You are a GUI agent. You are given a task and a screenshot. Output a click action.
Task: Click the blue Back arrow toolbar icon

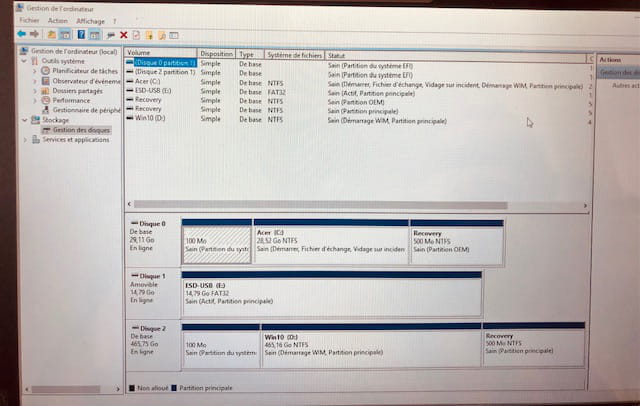[22, 34]
